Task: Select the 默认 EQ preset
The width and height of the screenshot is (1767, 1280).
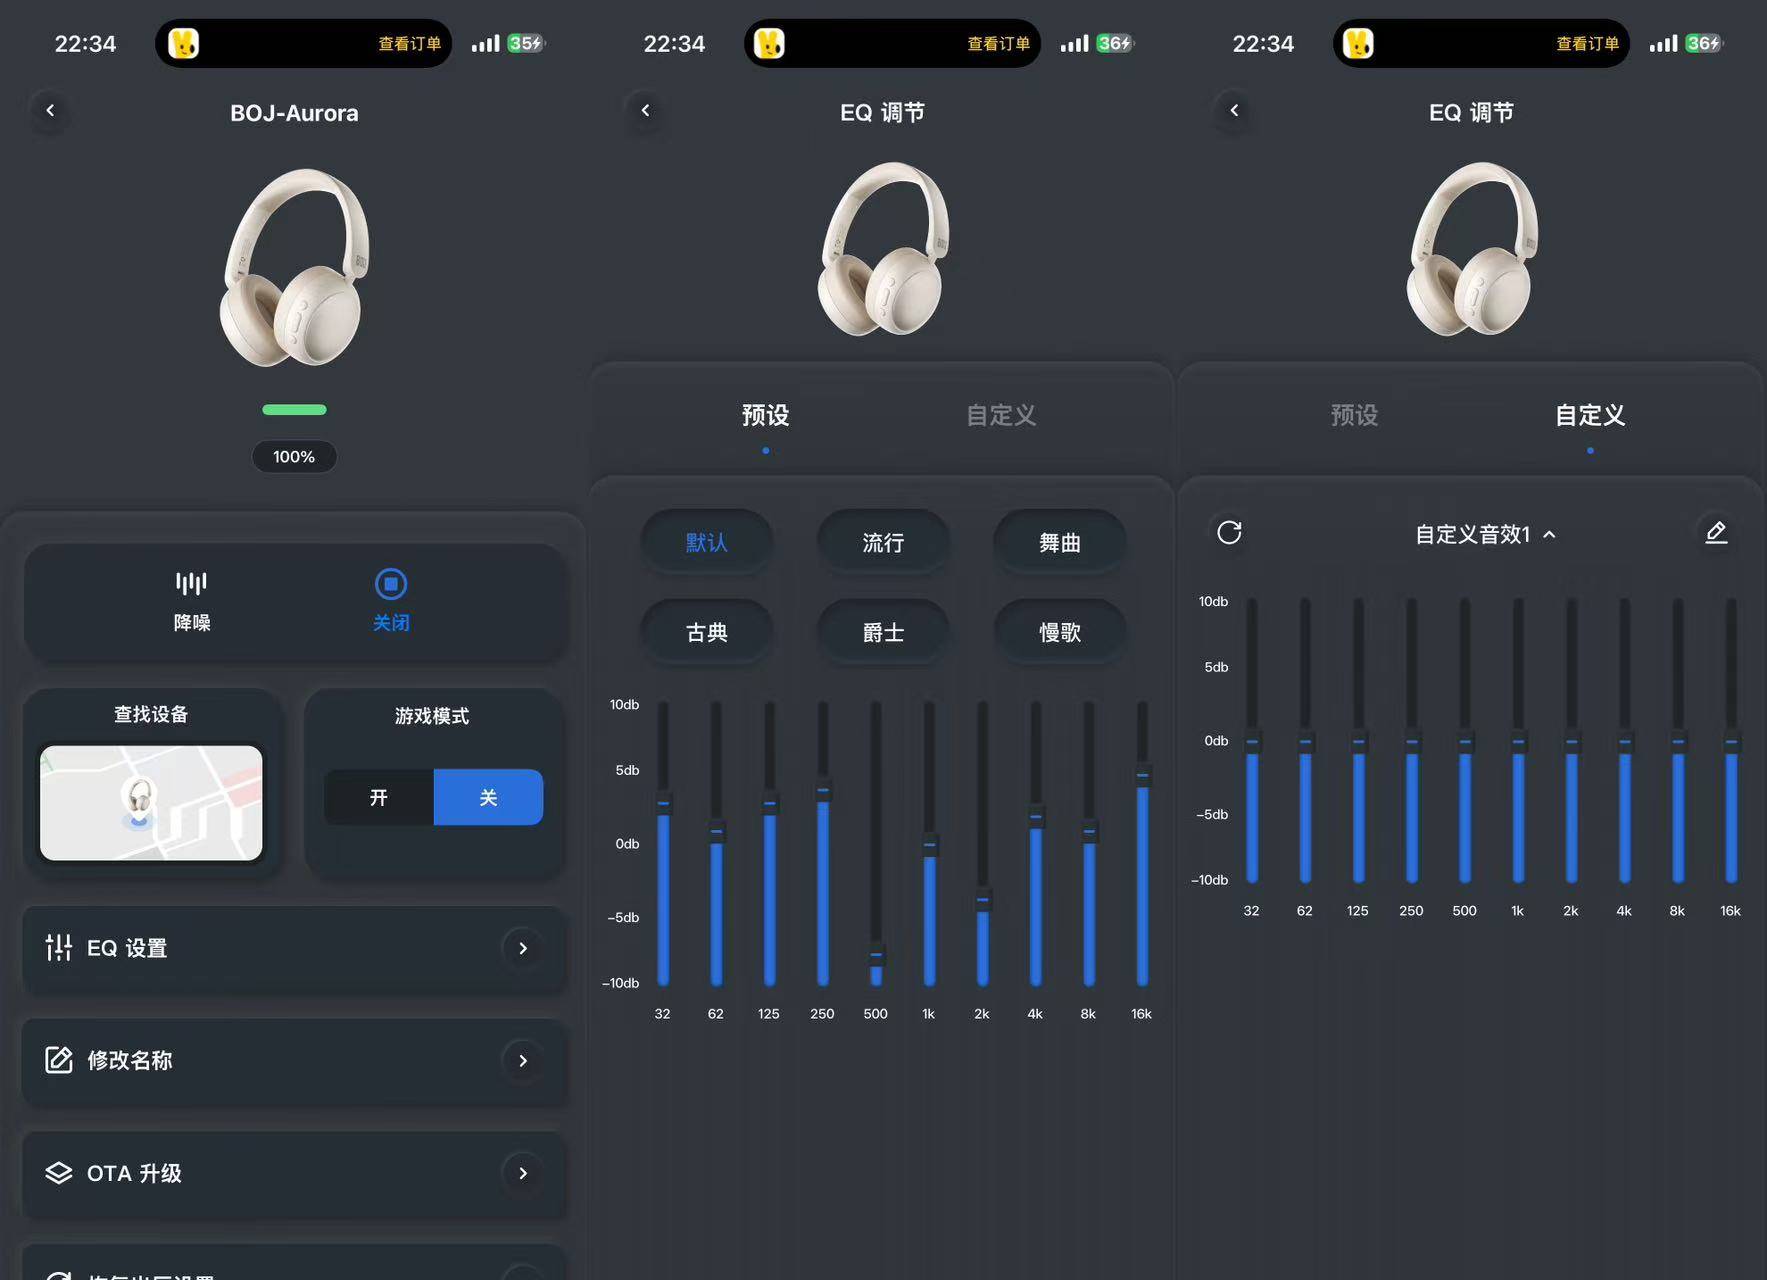Action: [706, 542]
